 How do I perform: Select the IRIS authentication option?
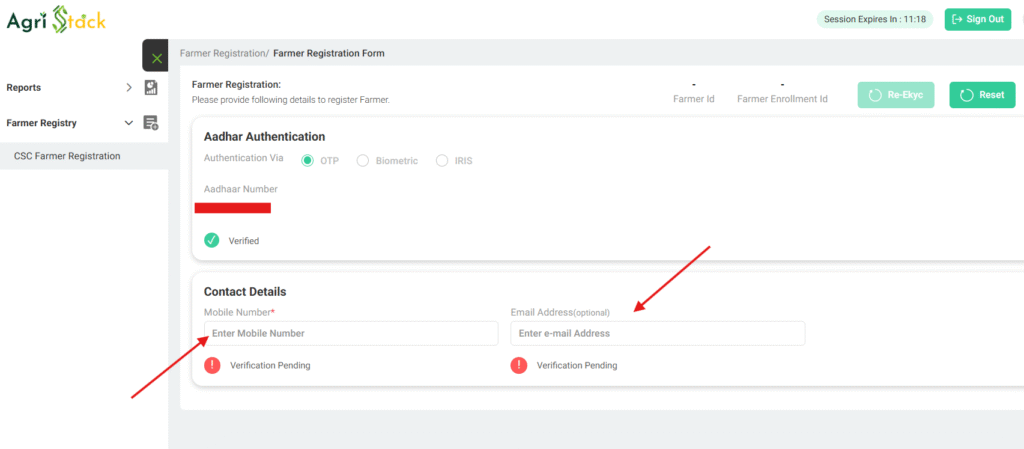coord(442,160)
